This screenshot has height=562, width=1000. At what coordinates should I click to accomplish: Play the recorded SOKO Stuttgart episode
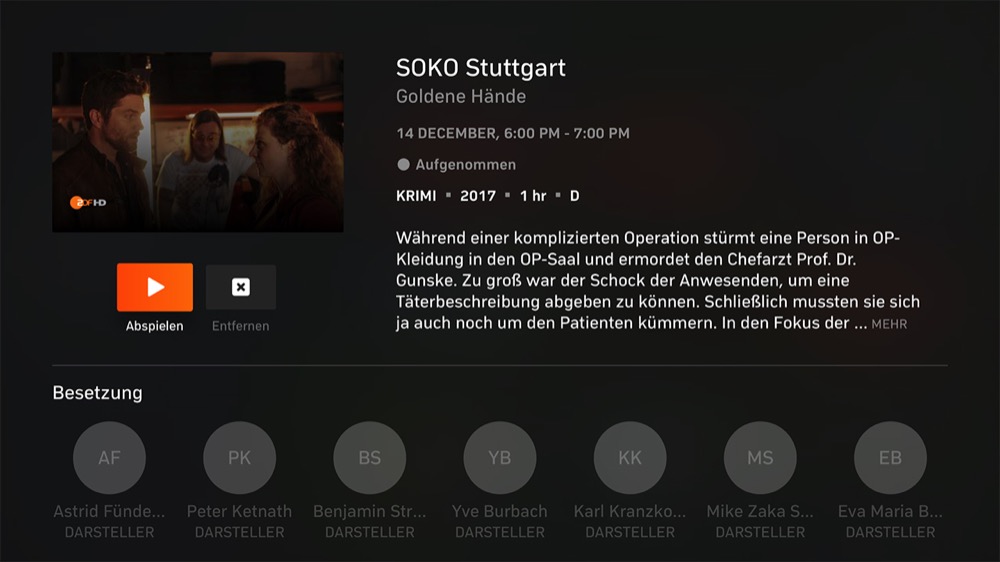[x=154, y=287]
